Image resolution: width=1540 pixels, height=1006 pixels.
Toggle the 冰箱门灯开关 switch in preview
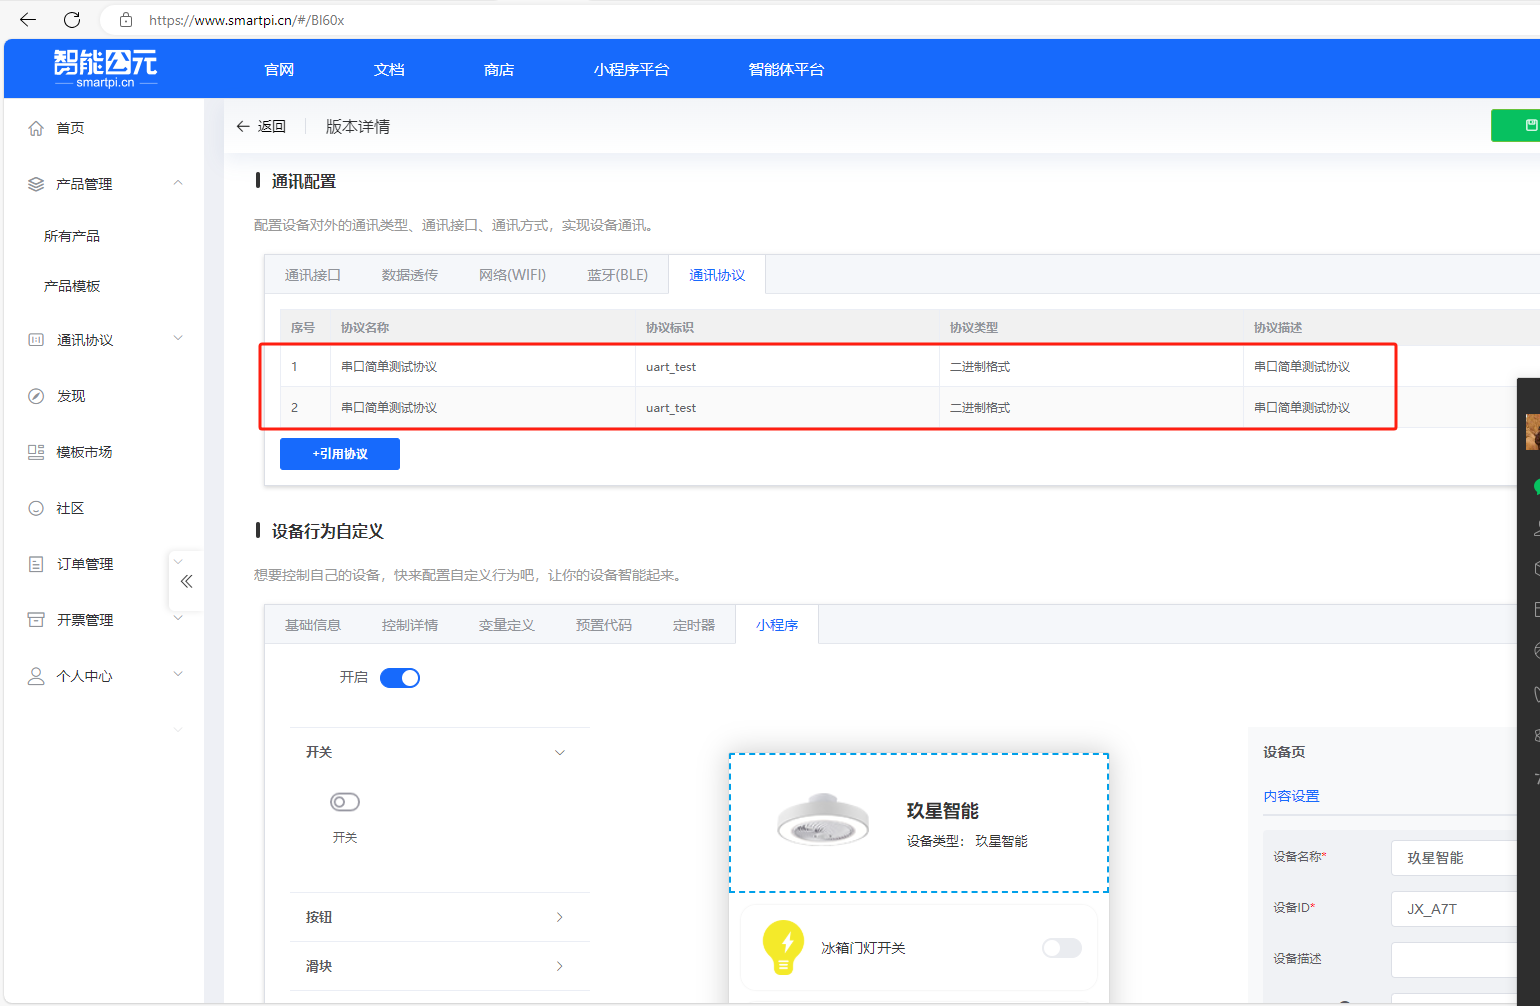point(1061,947)
